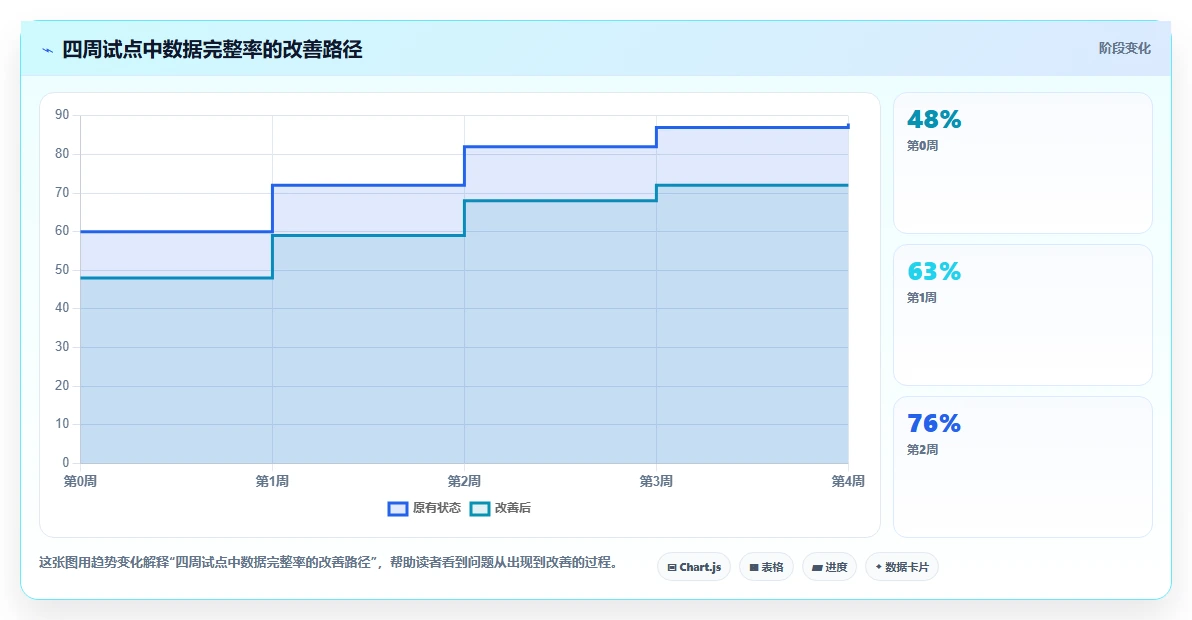This screenshot has height=620, width=1192.
Task: Click the x-axis label 第3周
Action: click(x=656, y=481)
